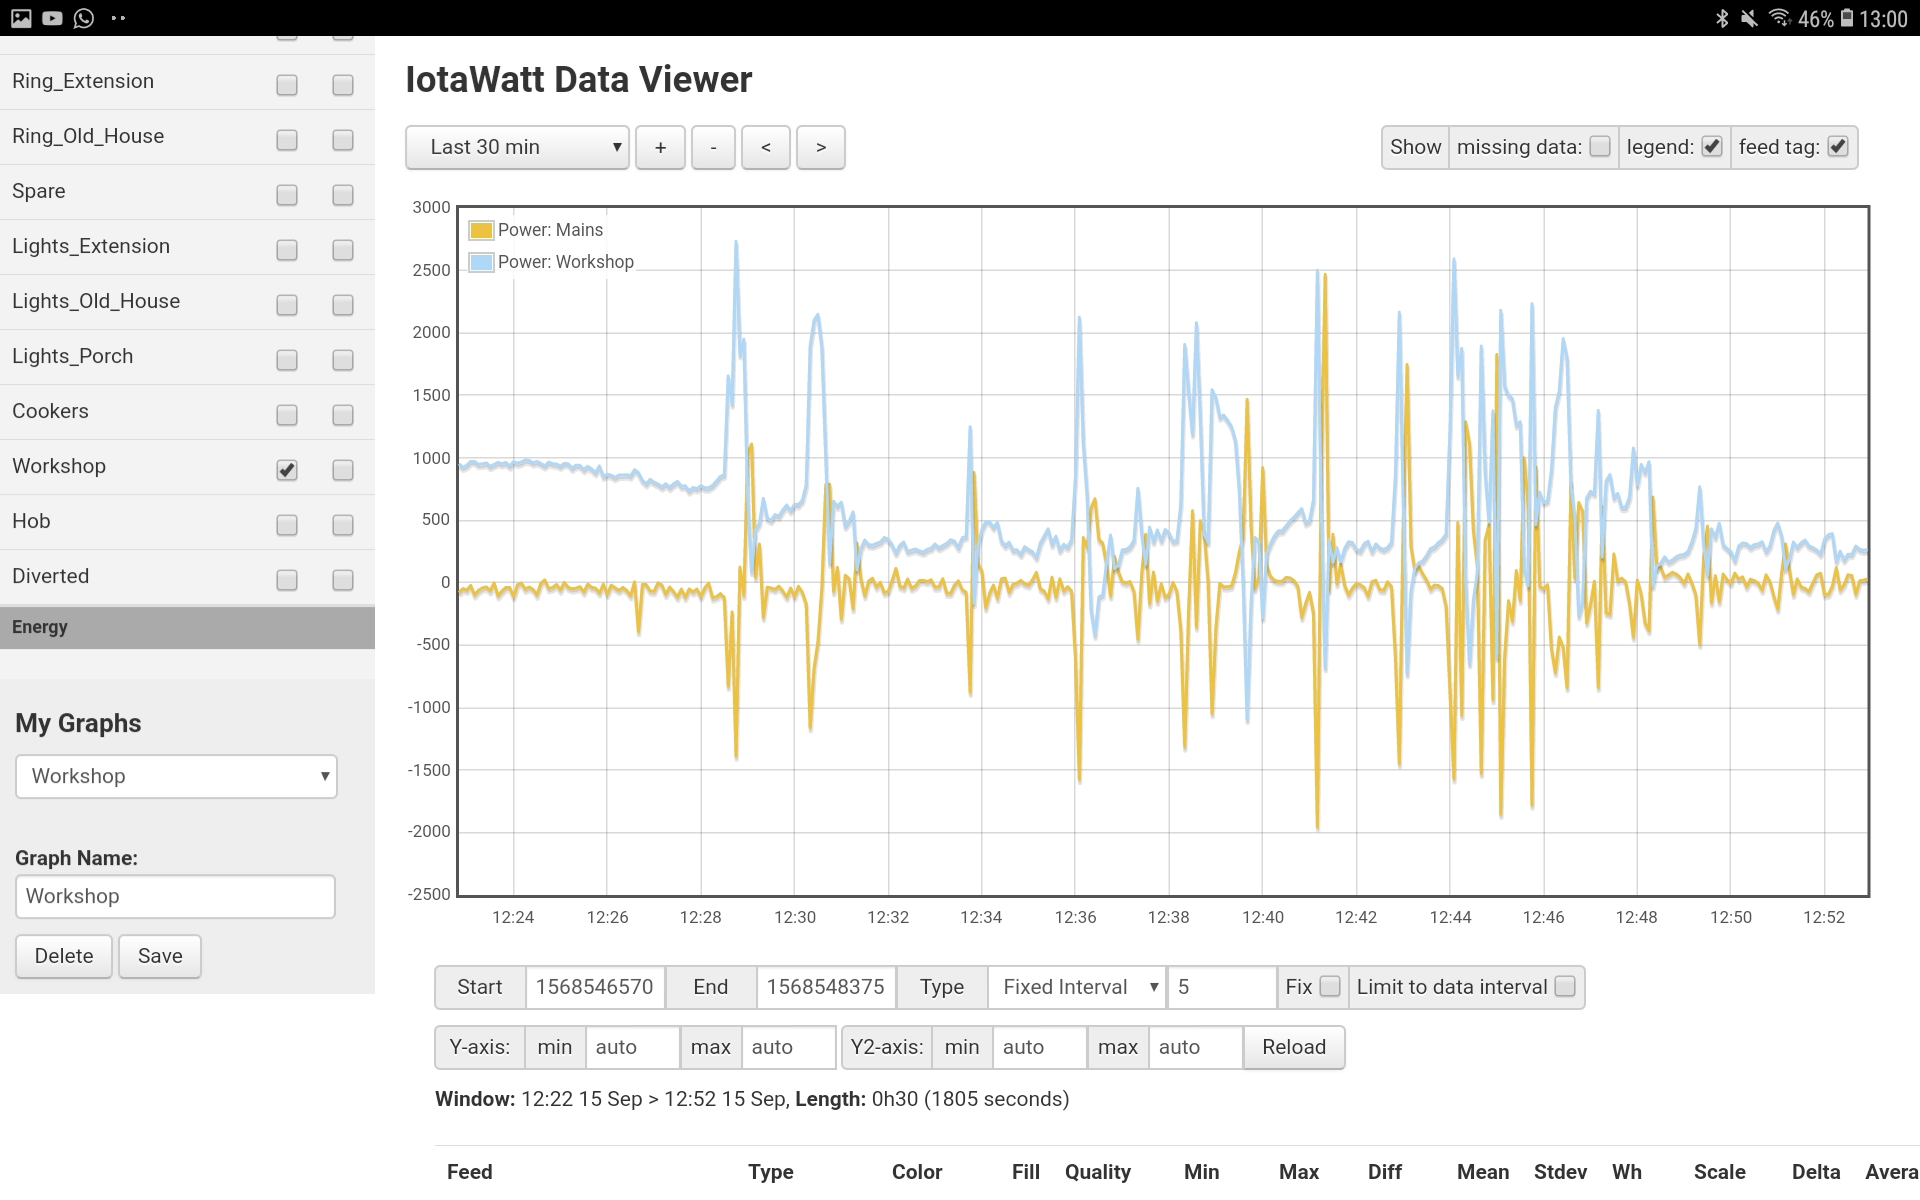Open the My Graphs Workshop dropdown
1920x1200 pixels.
coord(176,776)
